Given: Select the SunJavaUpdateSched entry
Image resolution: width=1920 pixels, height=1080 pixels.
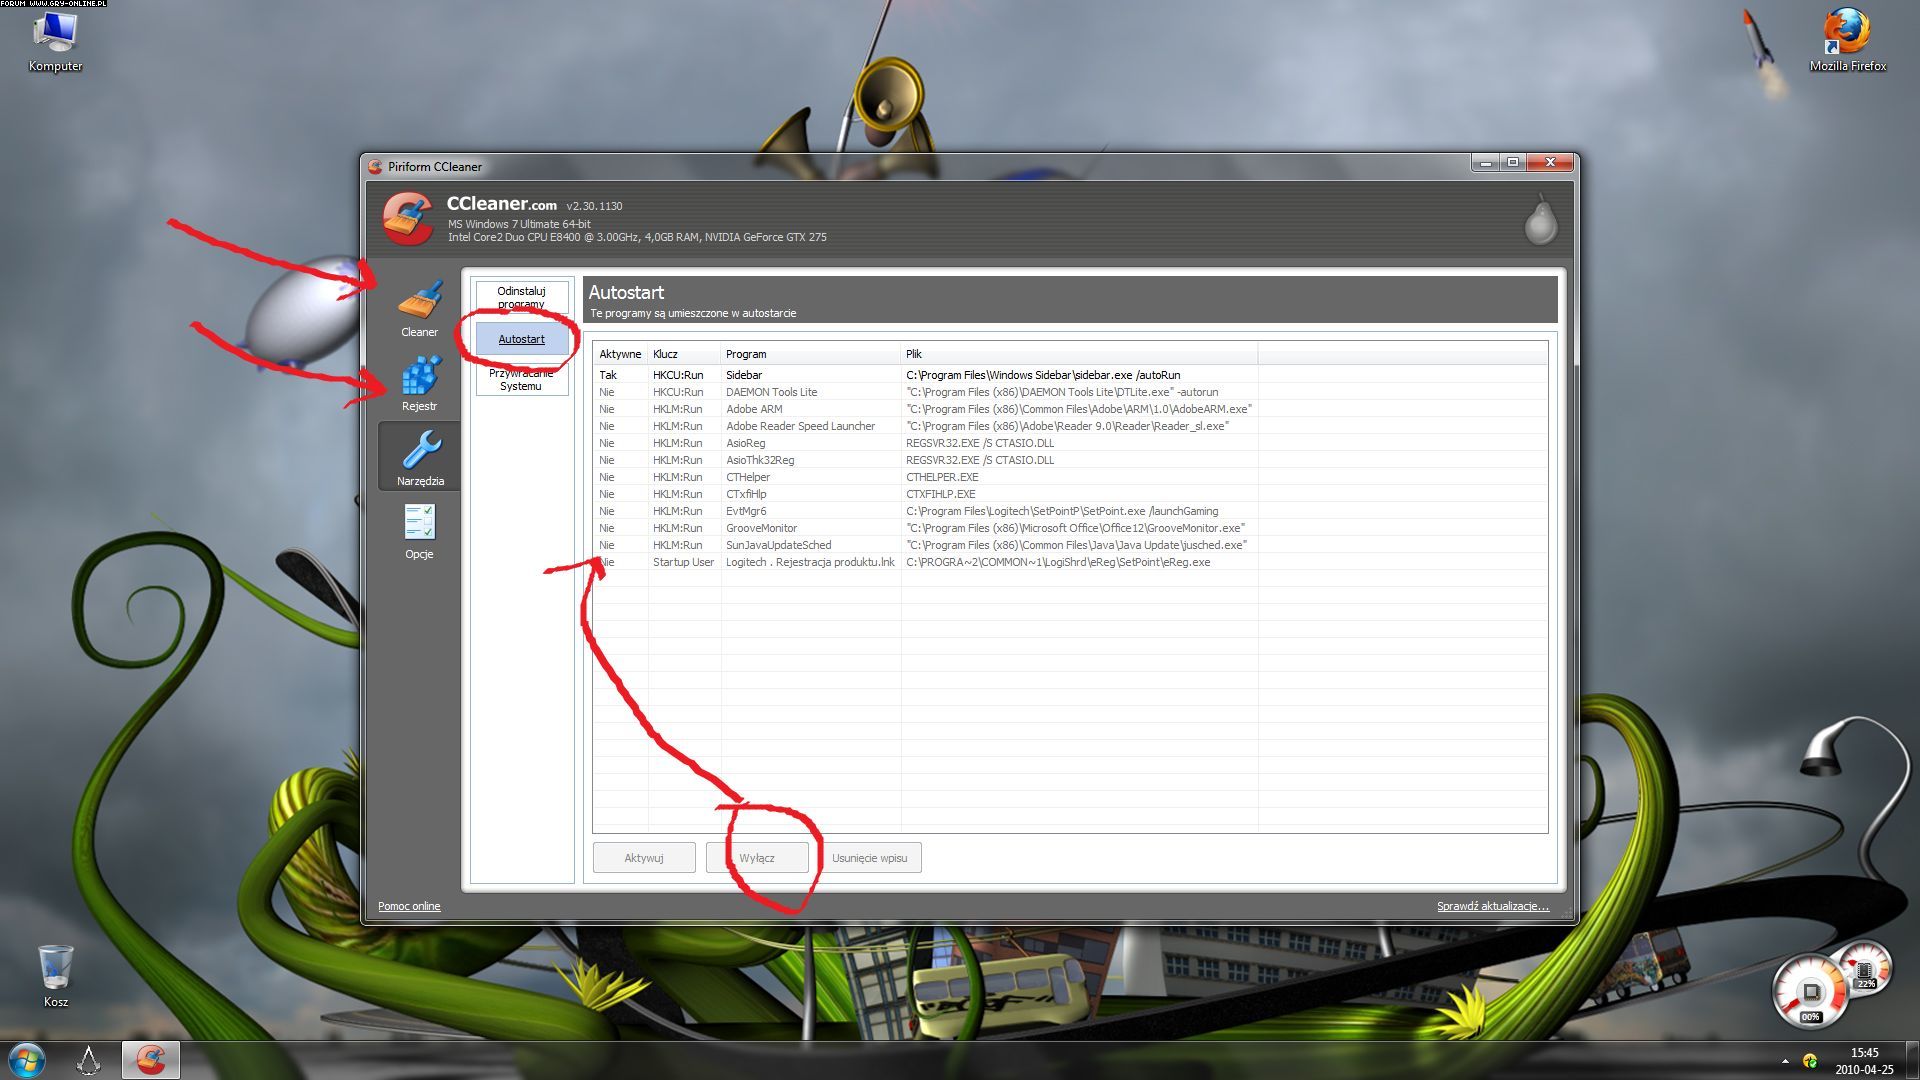Looking at the screenshot, I should 1070,545.
